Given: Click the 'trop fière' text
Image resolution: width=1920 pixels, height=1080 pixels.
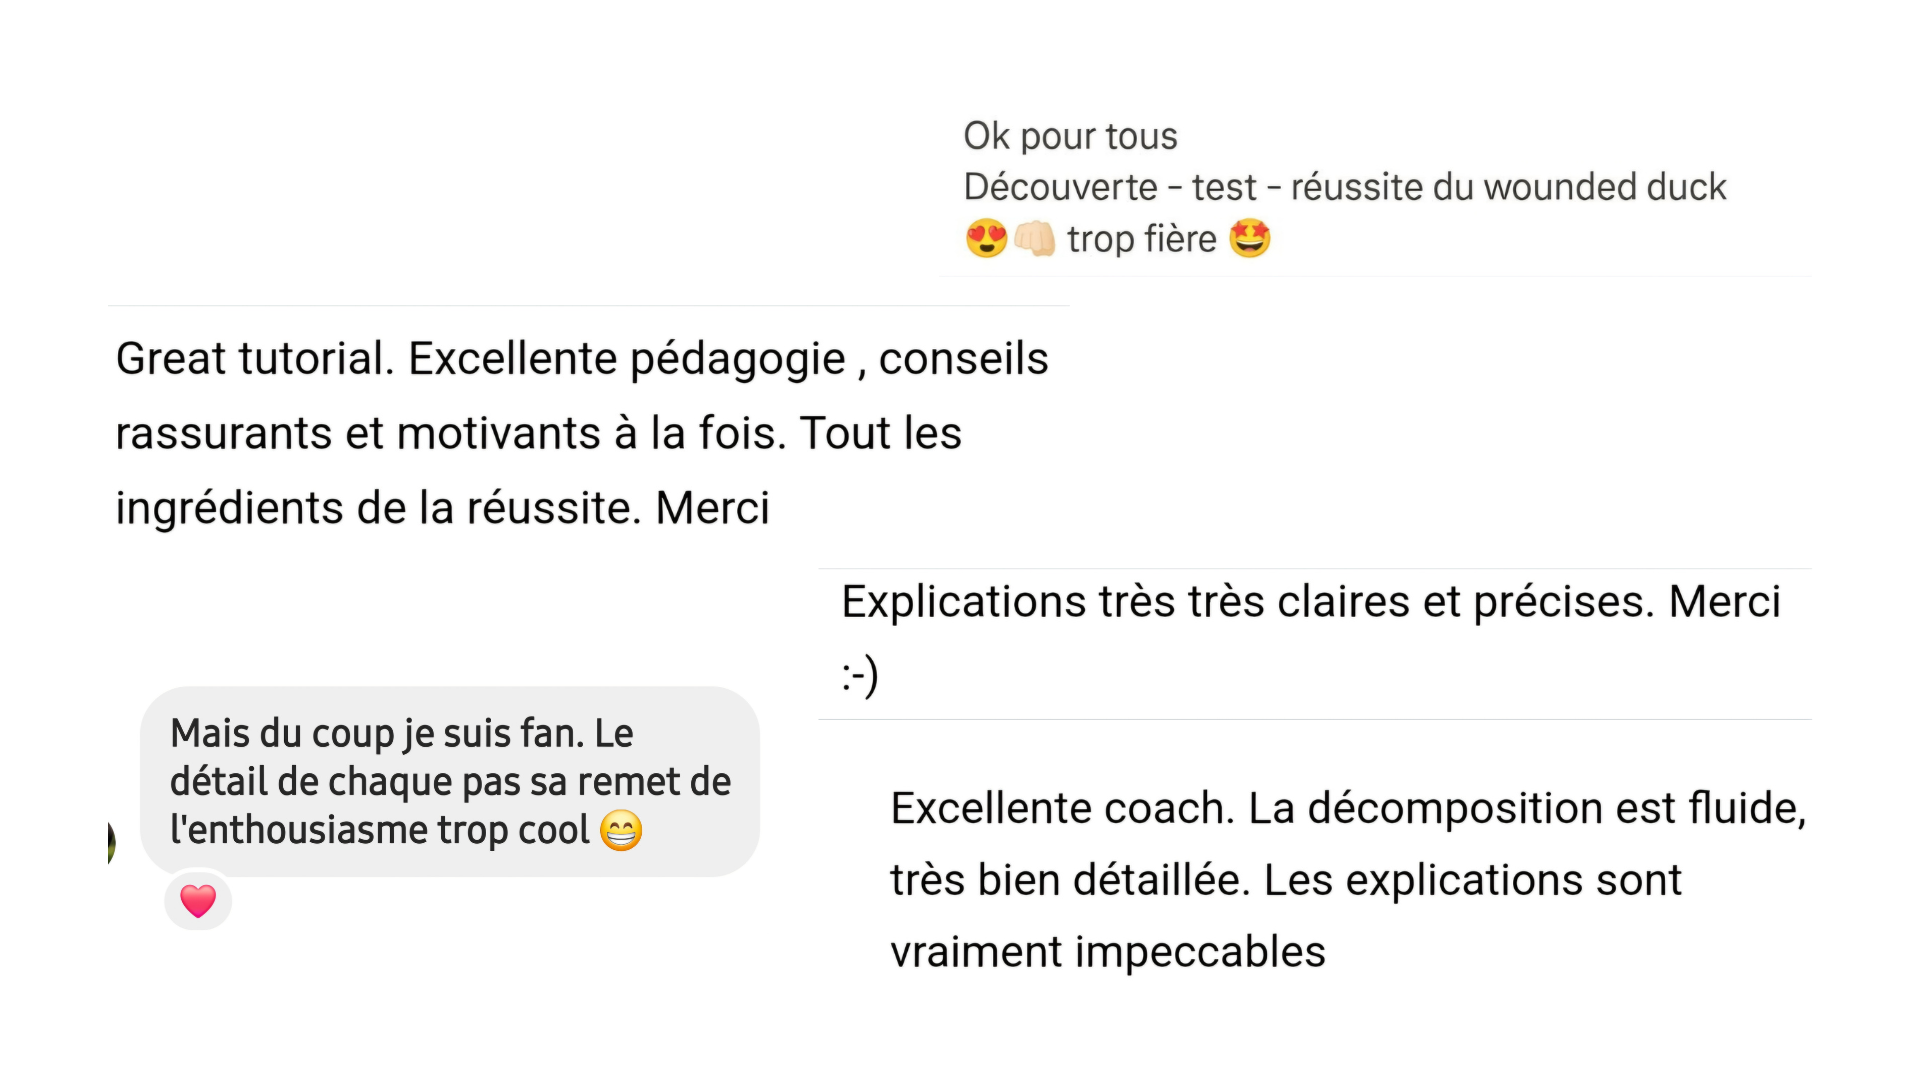Looking at the screenshot, I should click(1141, 239).
